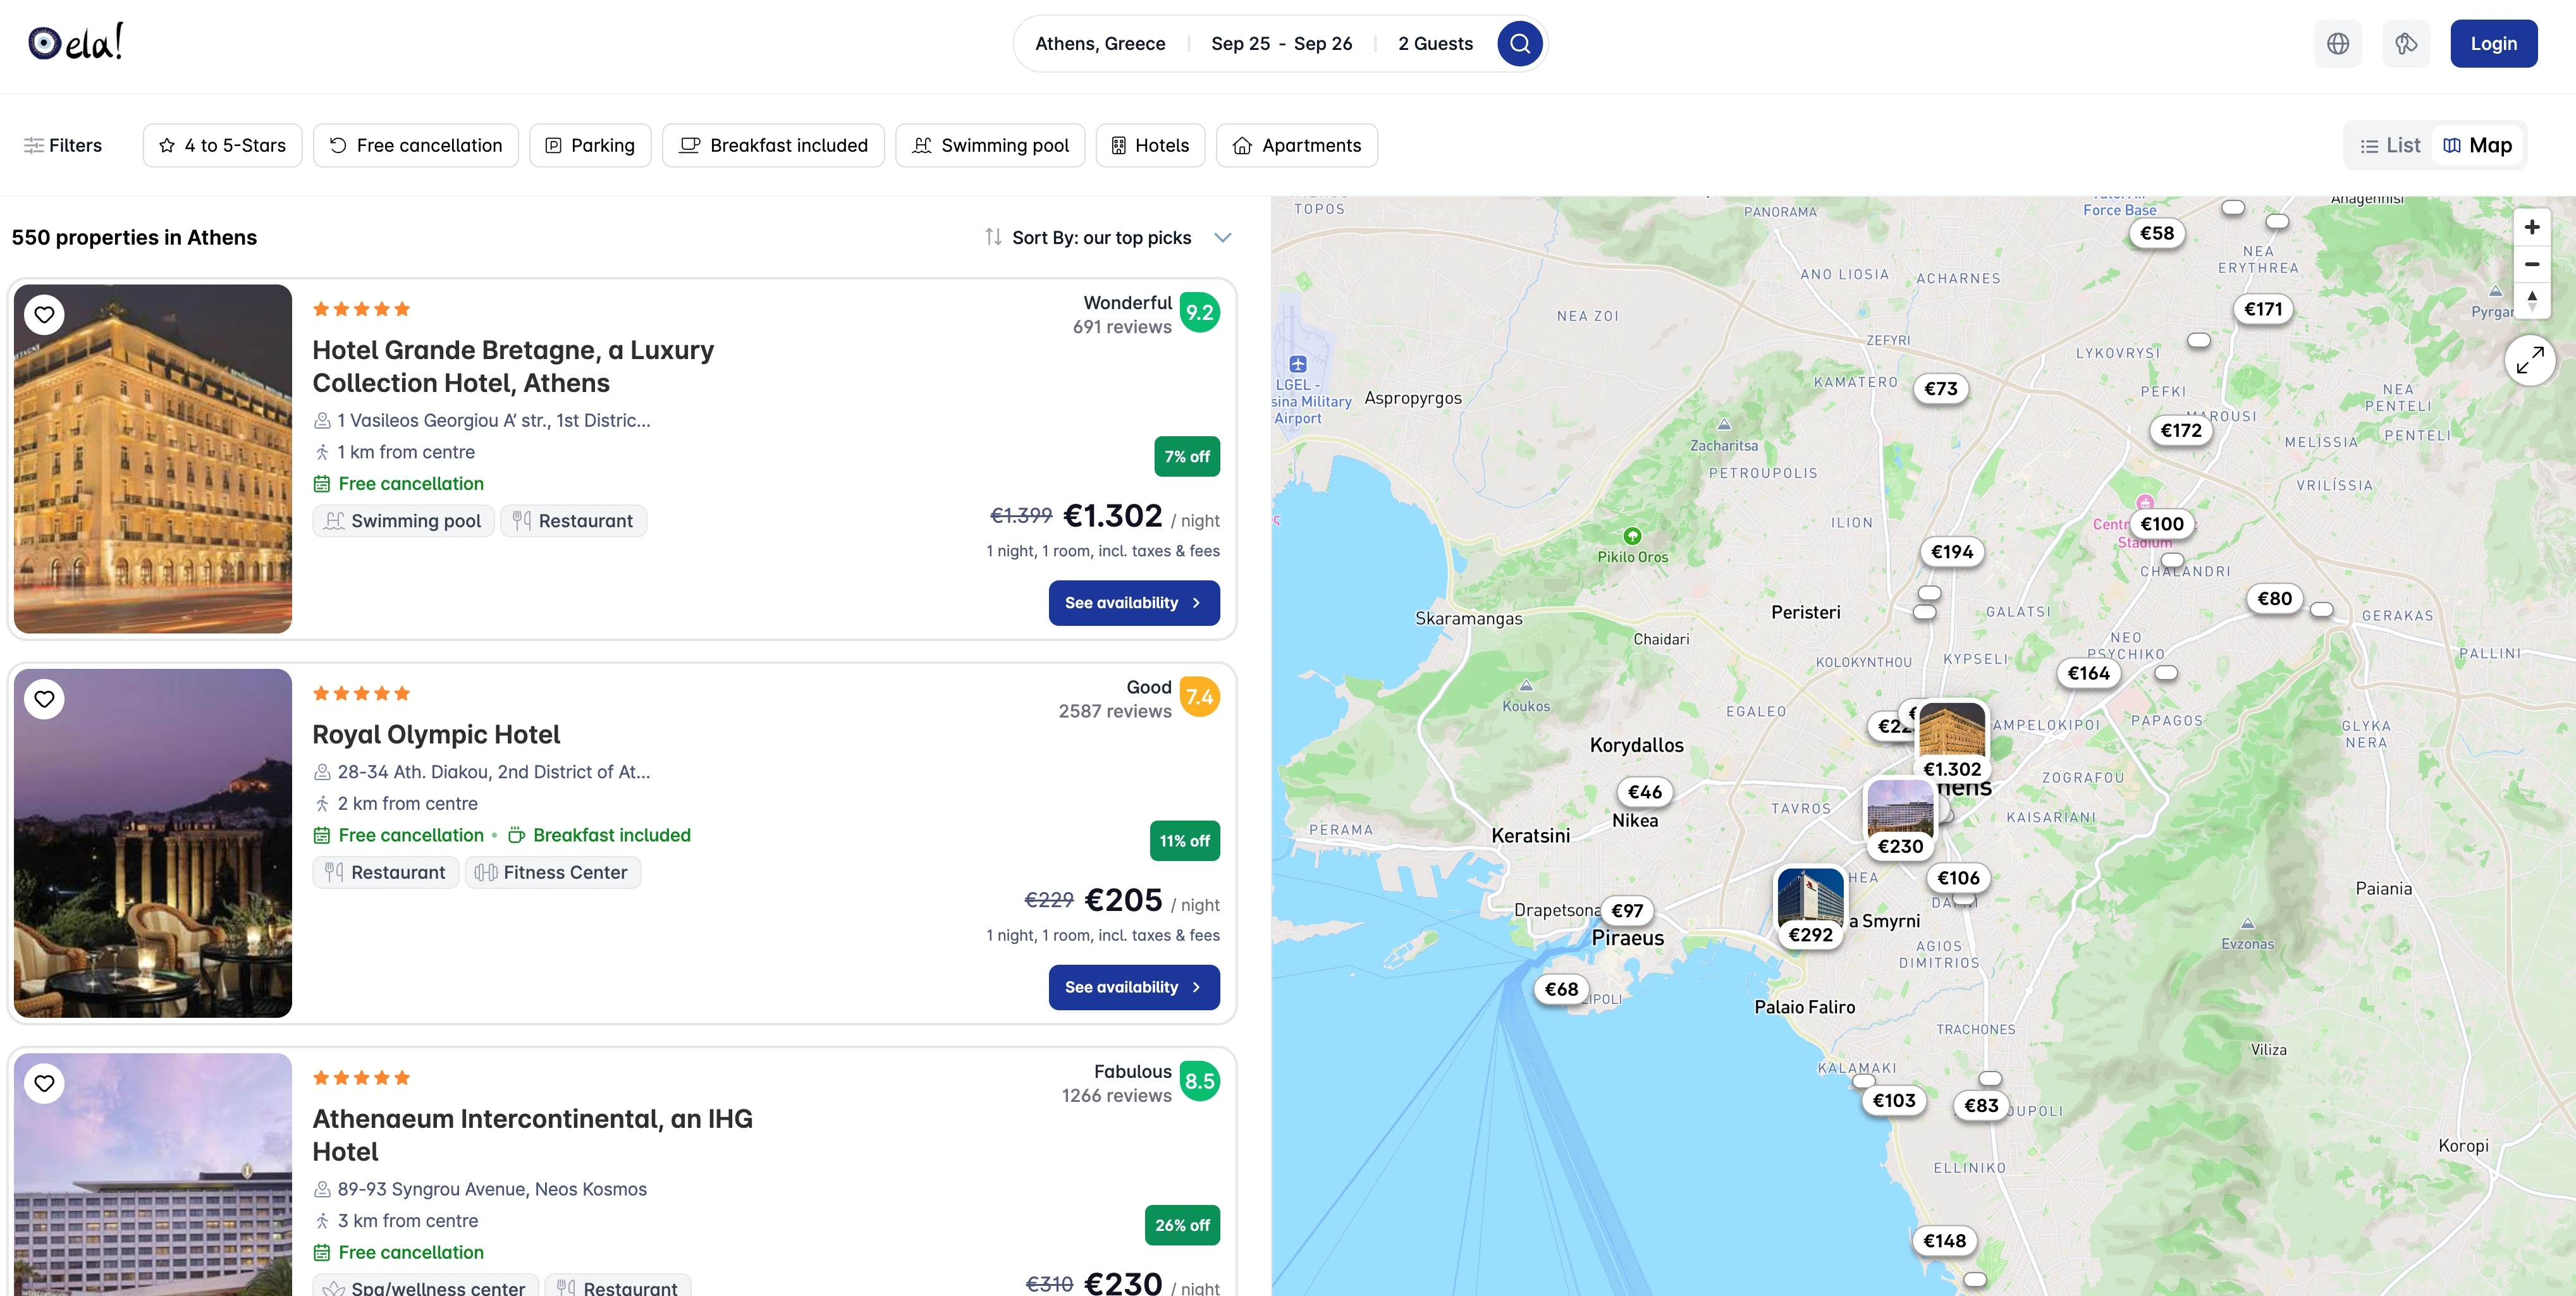Favorite Hotel Grande Bretagne with heart icon
Screen dimensions: 2576x1296
[44, 315]
